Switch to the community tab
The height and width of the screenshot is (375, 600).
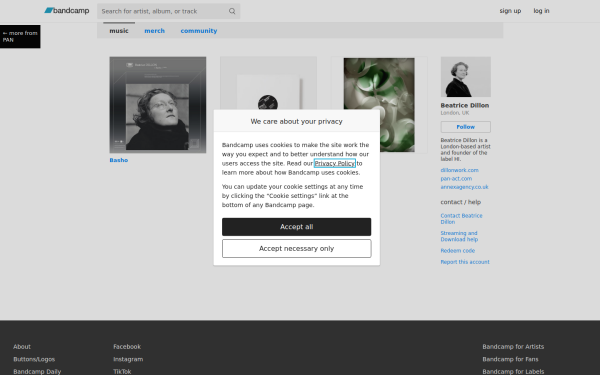point(199,31)
